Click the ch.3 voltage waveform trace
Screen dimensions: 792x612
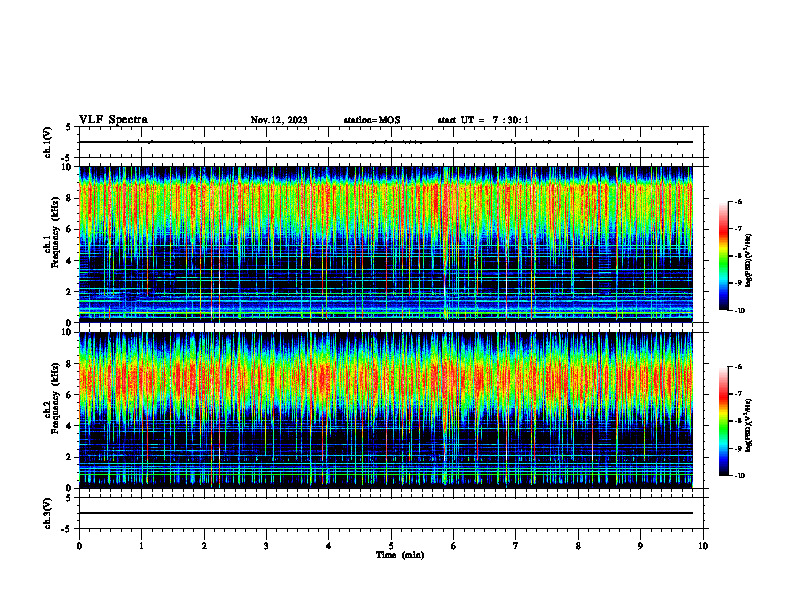coord(386,513)
